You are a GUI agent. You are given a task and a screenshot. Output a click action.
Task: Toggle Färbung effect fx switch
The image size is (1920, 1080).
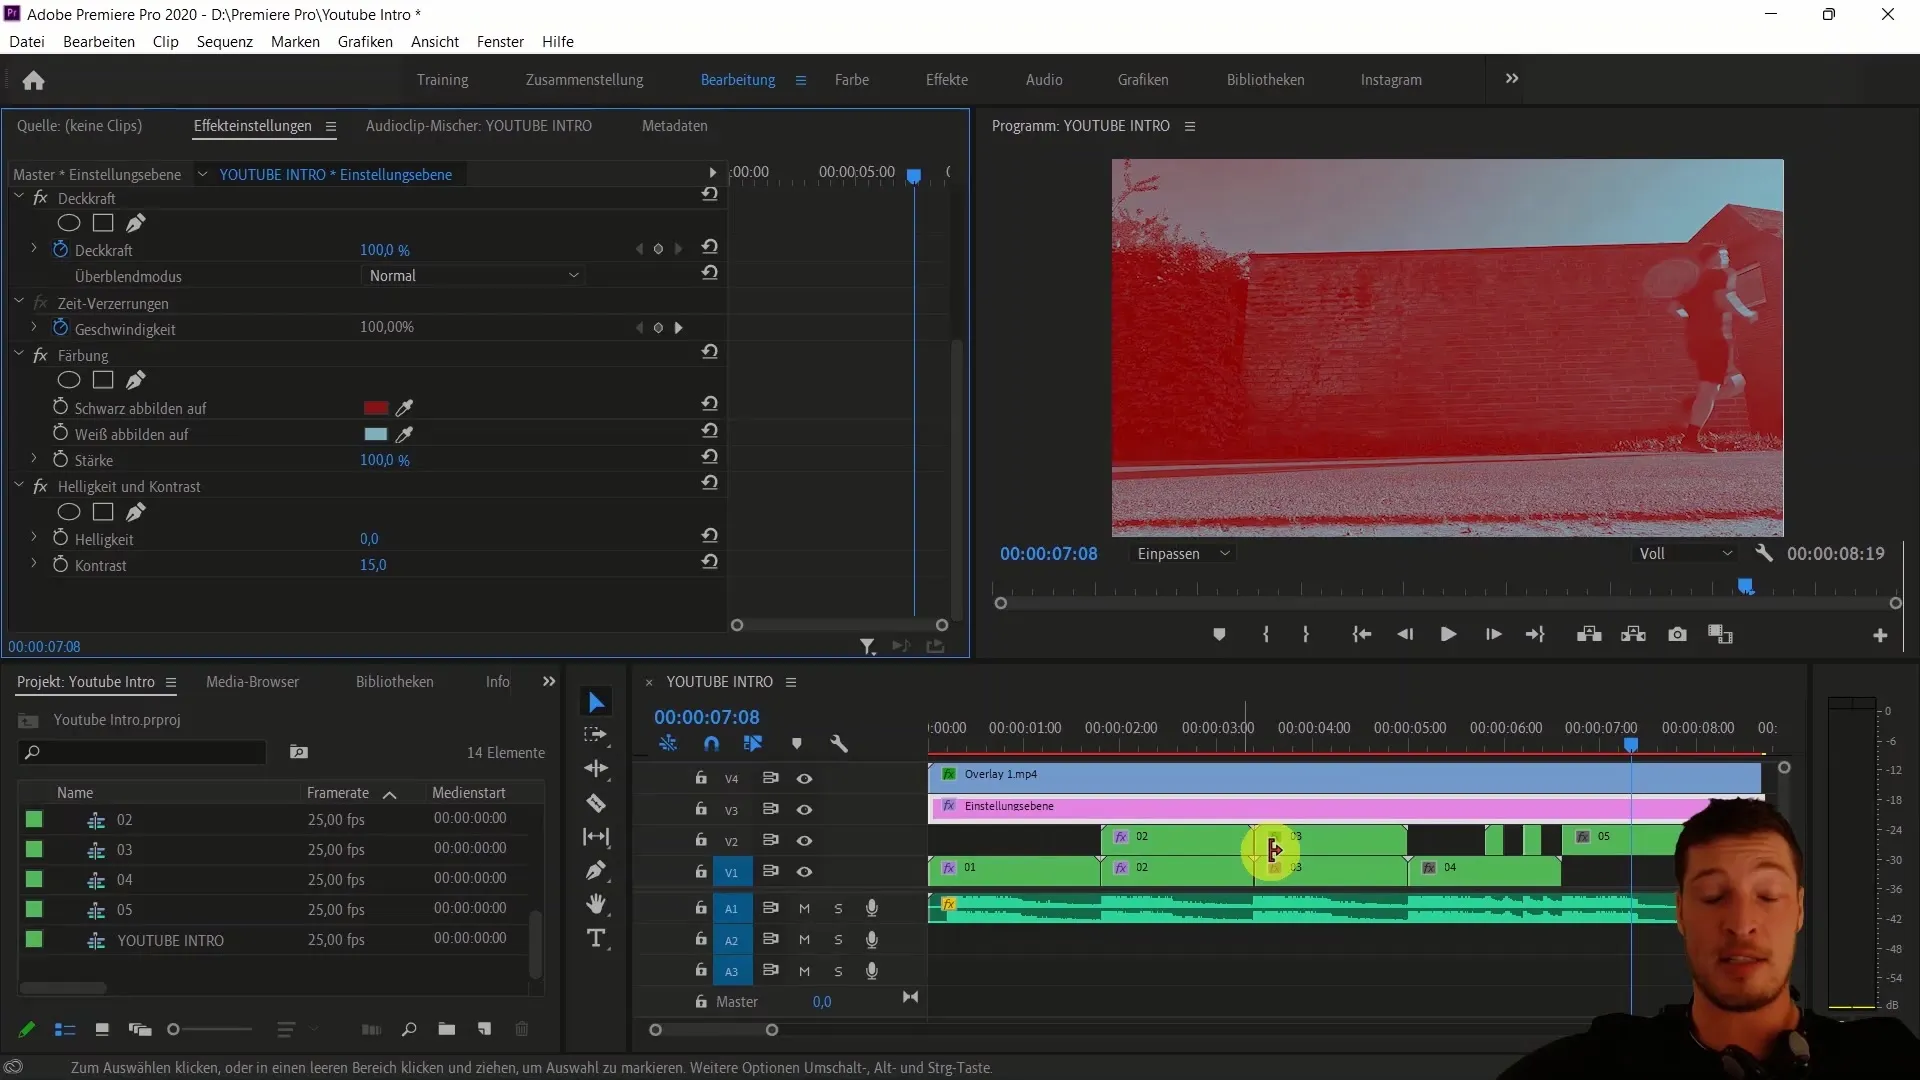point(40,355)
